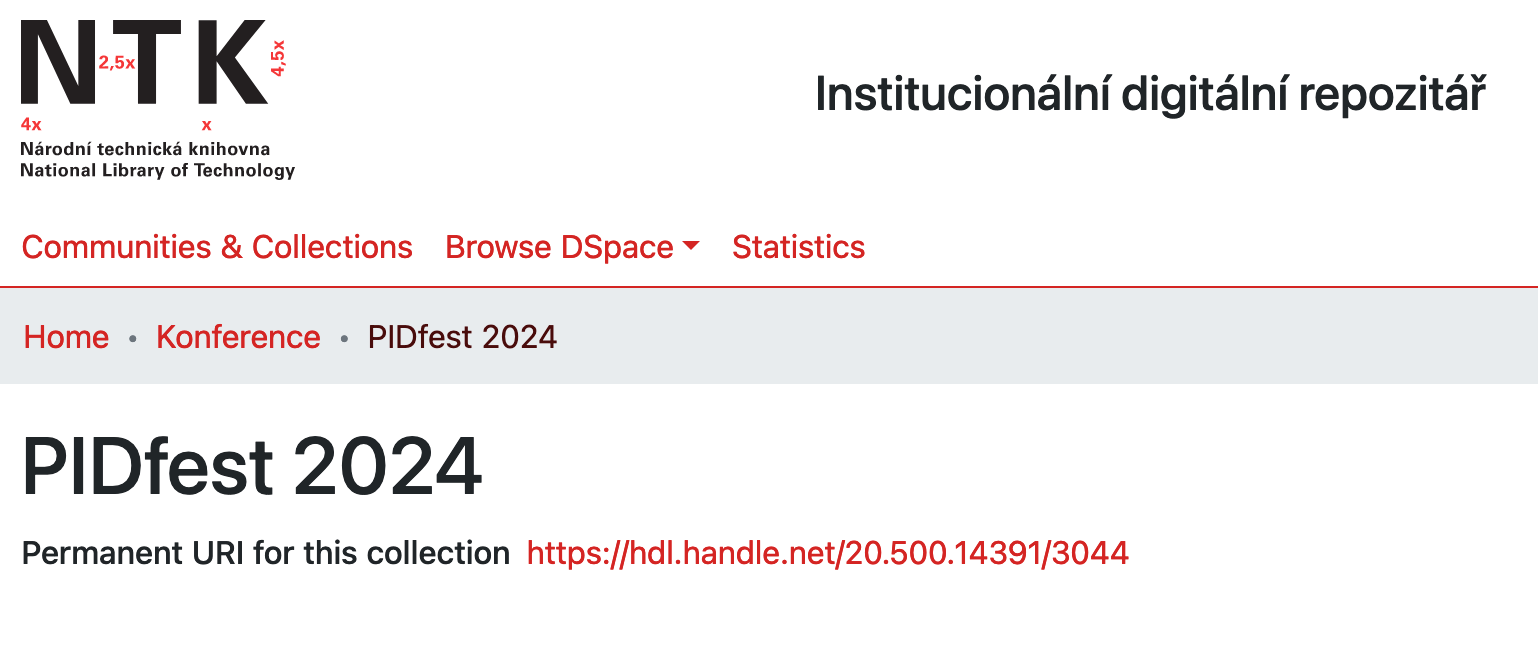Click the red 2,5x label in the logo
The height and width of the screenshot is (648, 1538).
[116, 62]
